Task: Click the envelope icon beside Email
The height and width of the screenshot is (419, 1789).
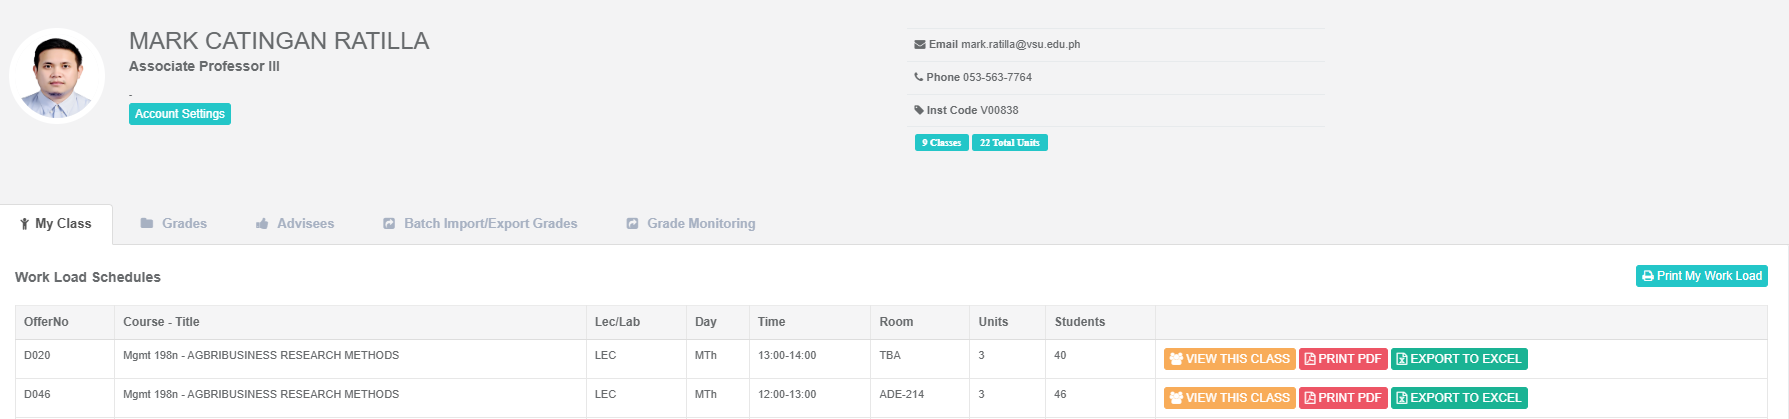Action: (919, 45)
